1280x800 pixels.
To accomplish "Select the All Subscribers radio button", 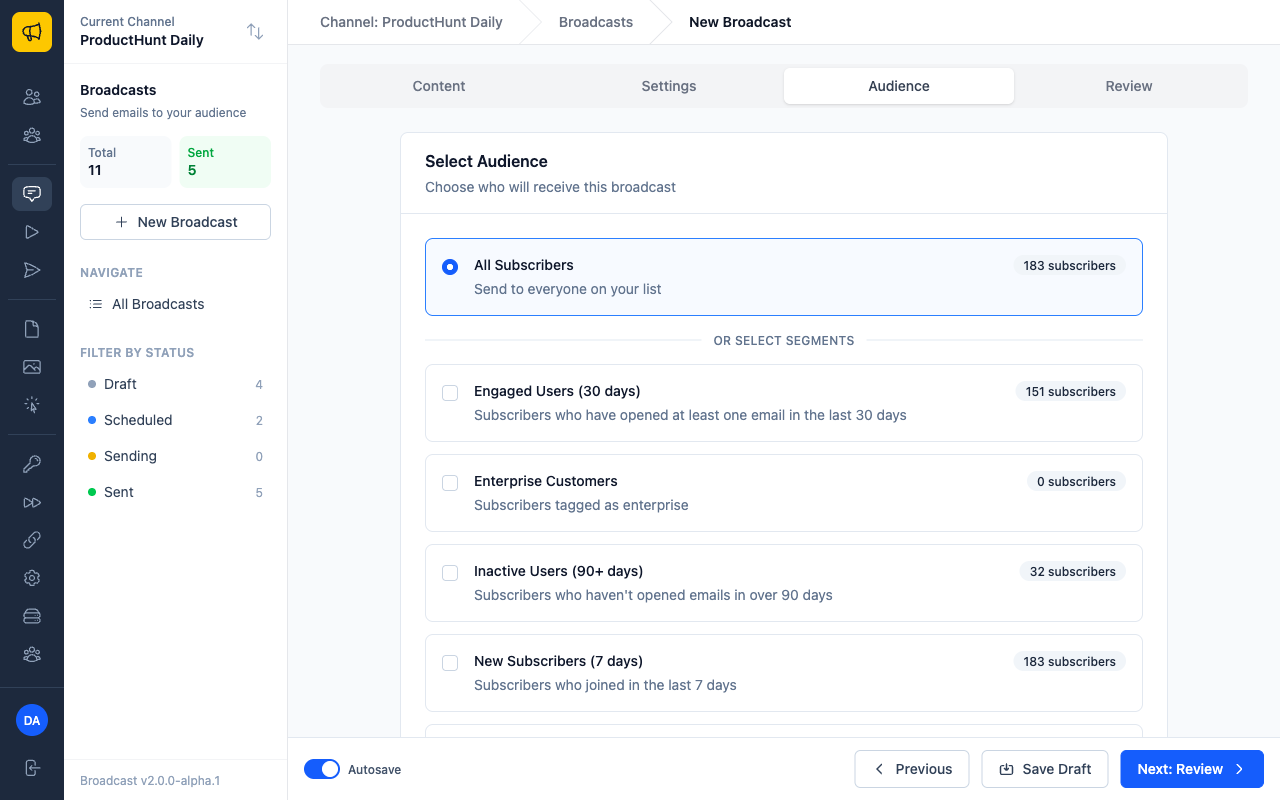I will coord(450,267).
